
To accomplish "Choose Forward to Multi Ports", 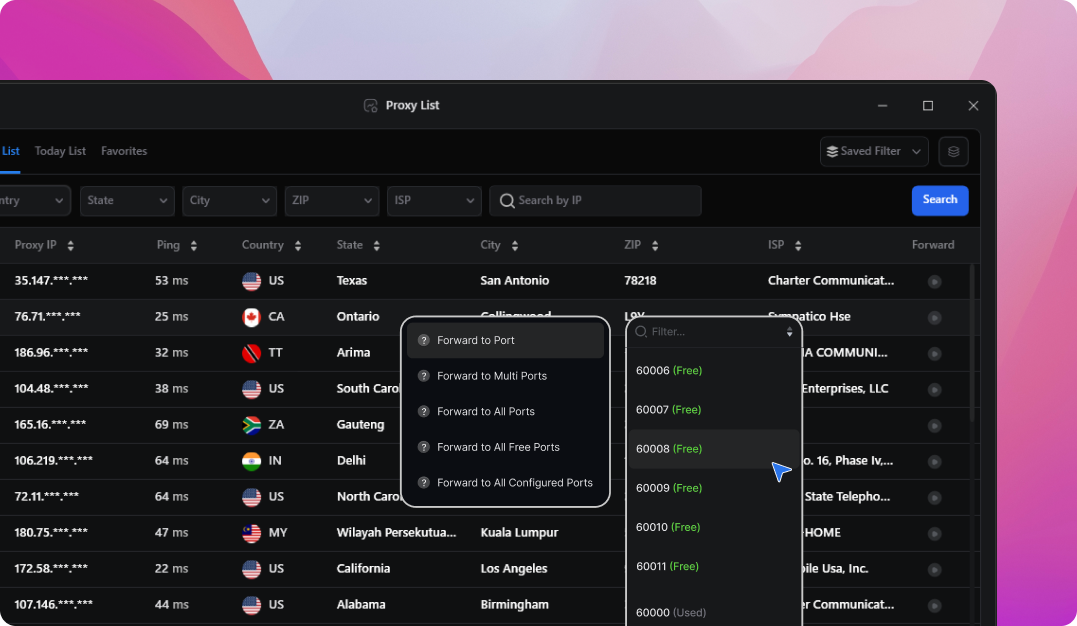I will point(506,376).
